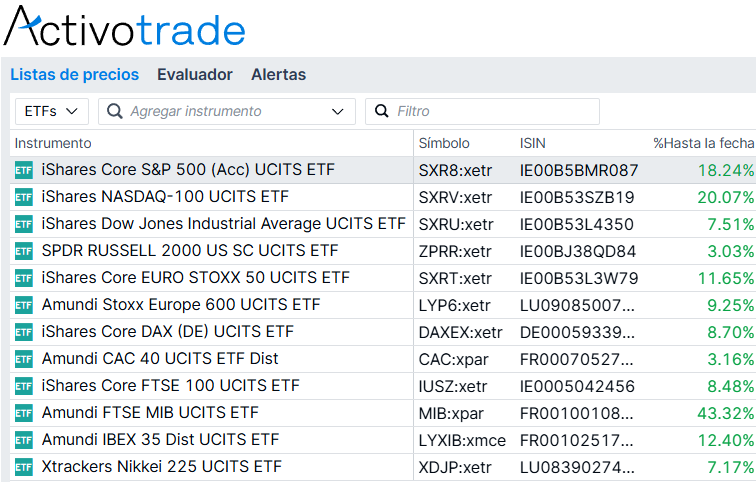Expand the Agregar instrumento dropdown arrow
The width and height of the screenshot is (756, 482).
[x=338, y=112]
